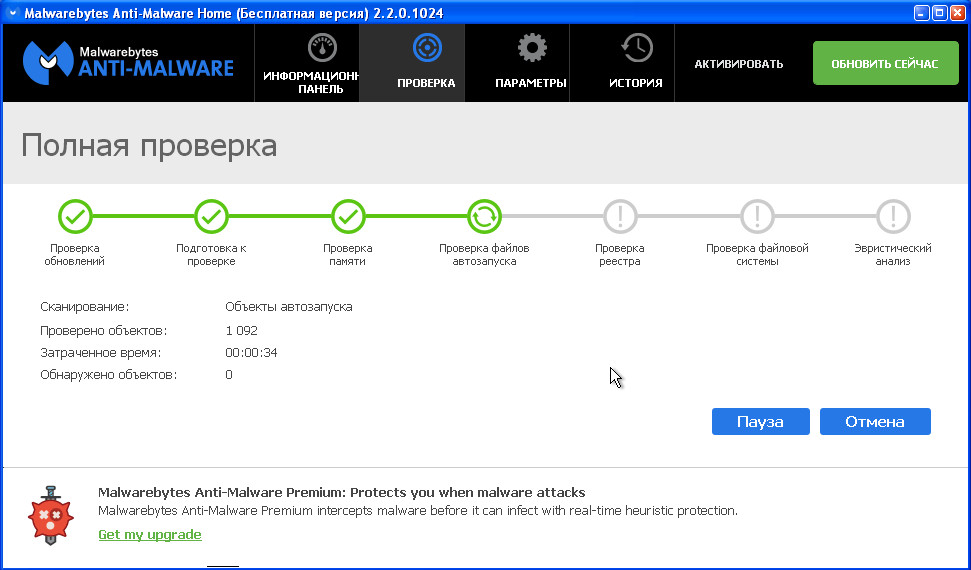
Task: Click the green checkmark for update check
Action: pos(75,215)
